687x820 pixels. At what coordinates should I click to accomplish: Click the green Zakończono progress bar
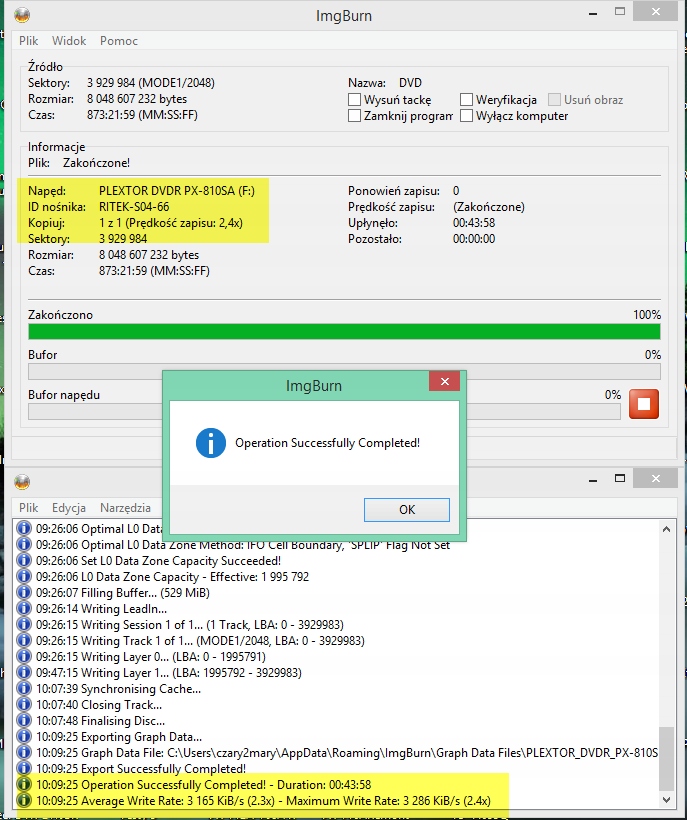tap(344, 332)
